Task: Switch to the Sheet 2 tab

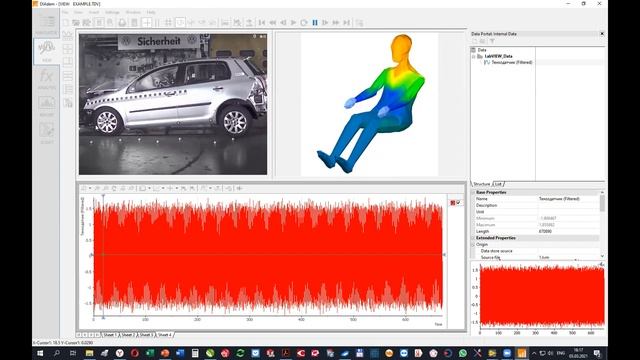Action: 128,335
